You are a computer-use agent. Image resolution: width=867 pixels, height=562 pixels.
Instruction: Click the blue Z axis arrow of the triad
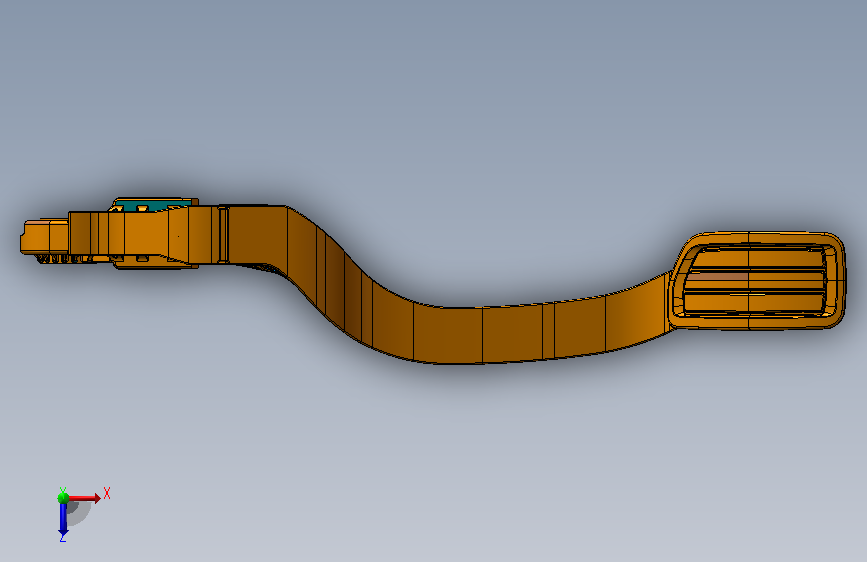pyautogui.click(x=63, y=520)
